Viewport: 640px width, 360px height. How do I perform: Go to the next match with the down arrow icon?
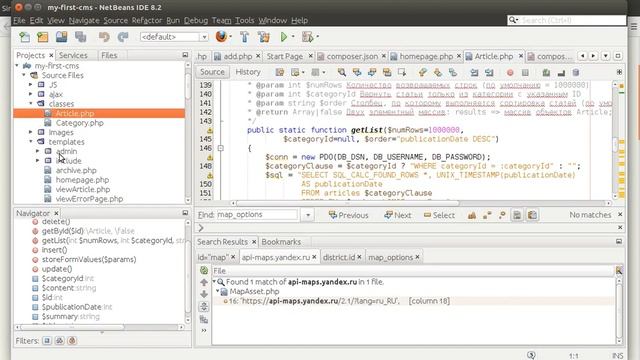(204, 294)
